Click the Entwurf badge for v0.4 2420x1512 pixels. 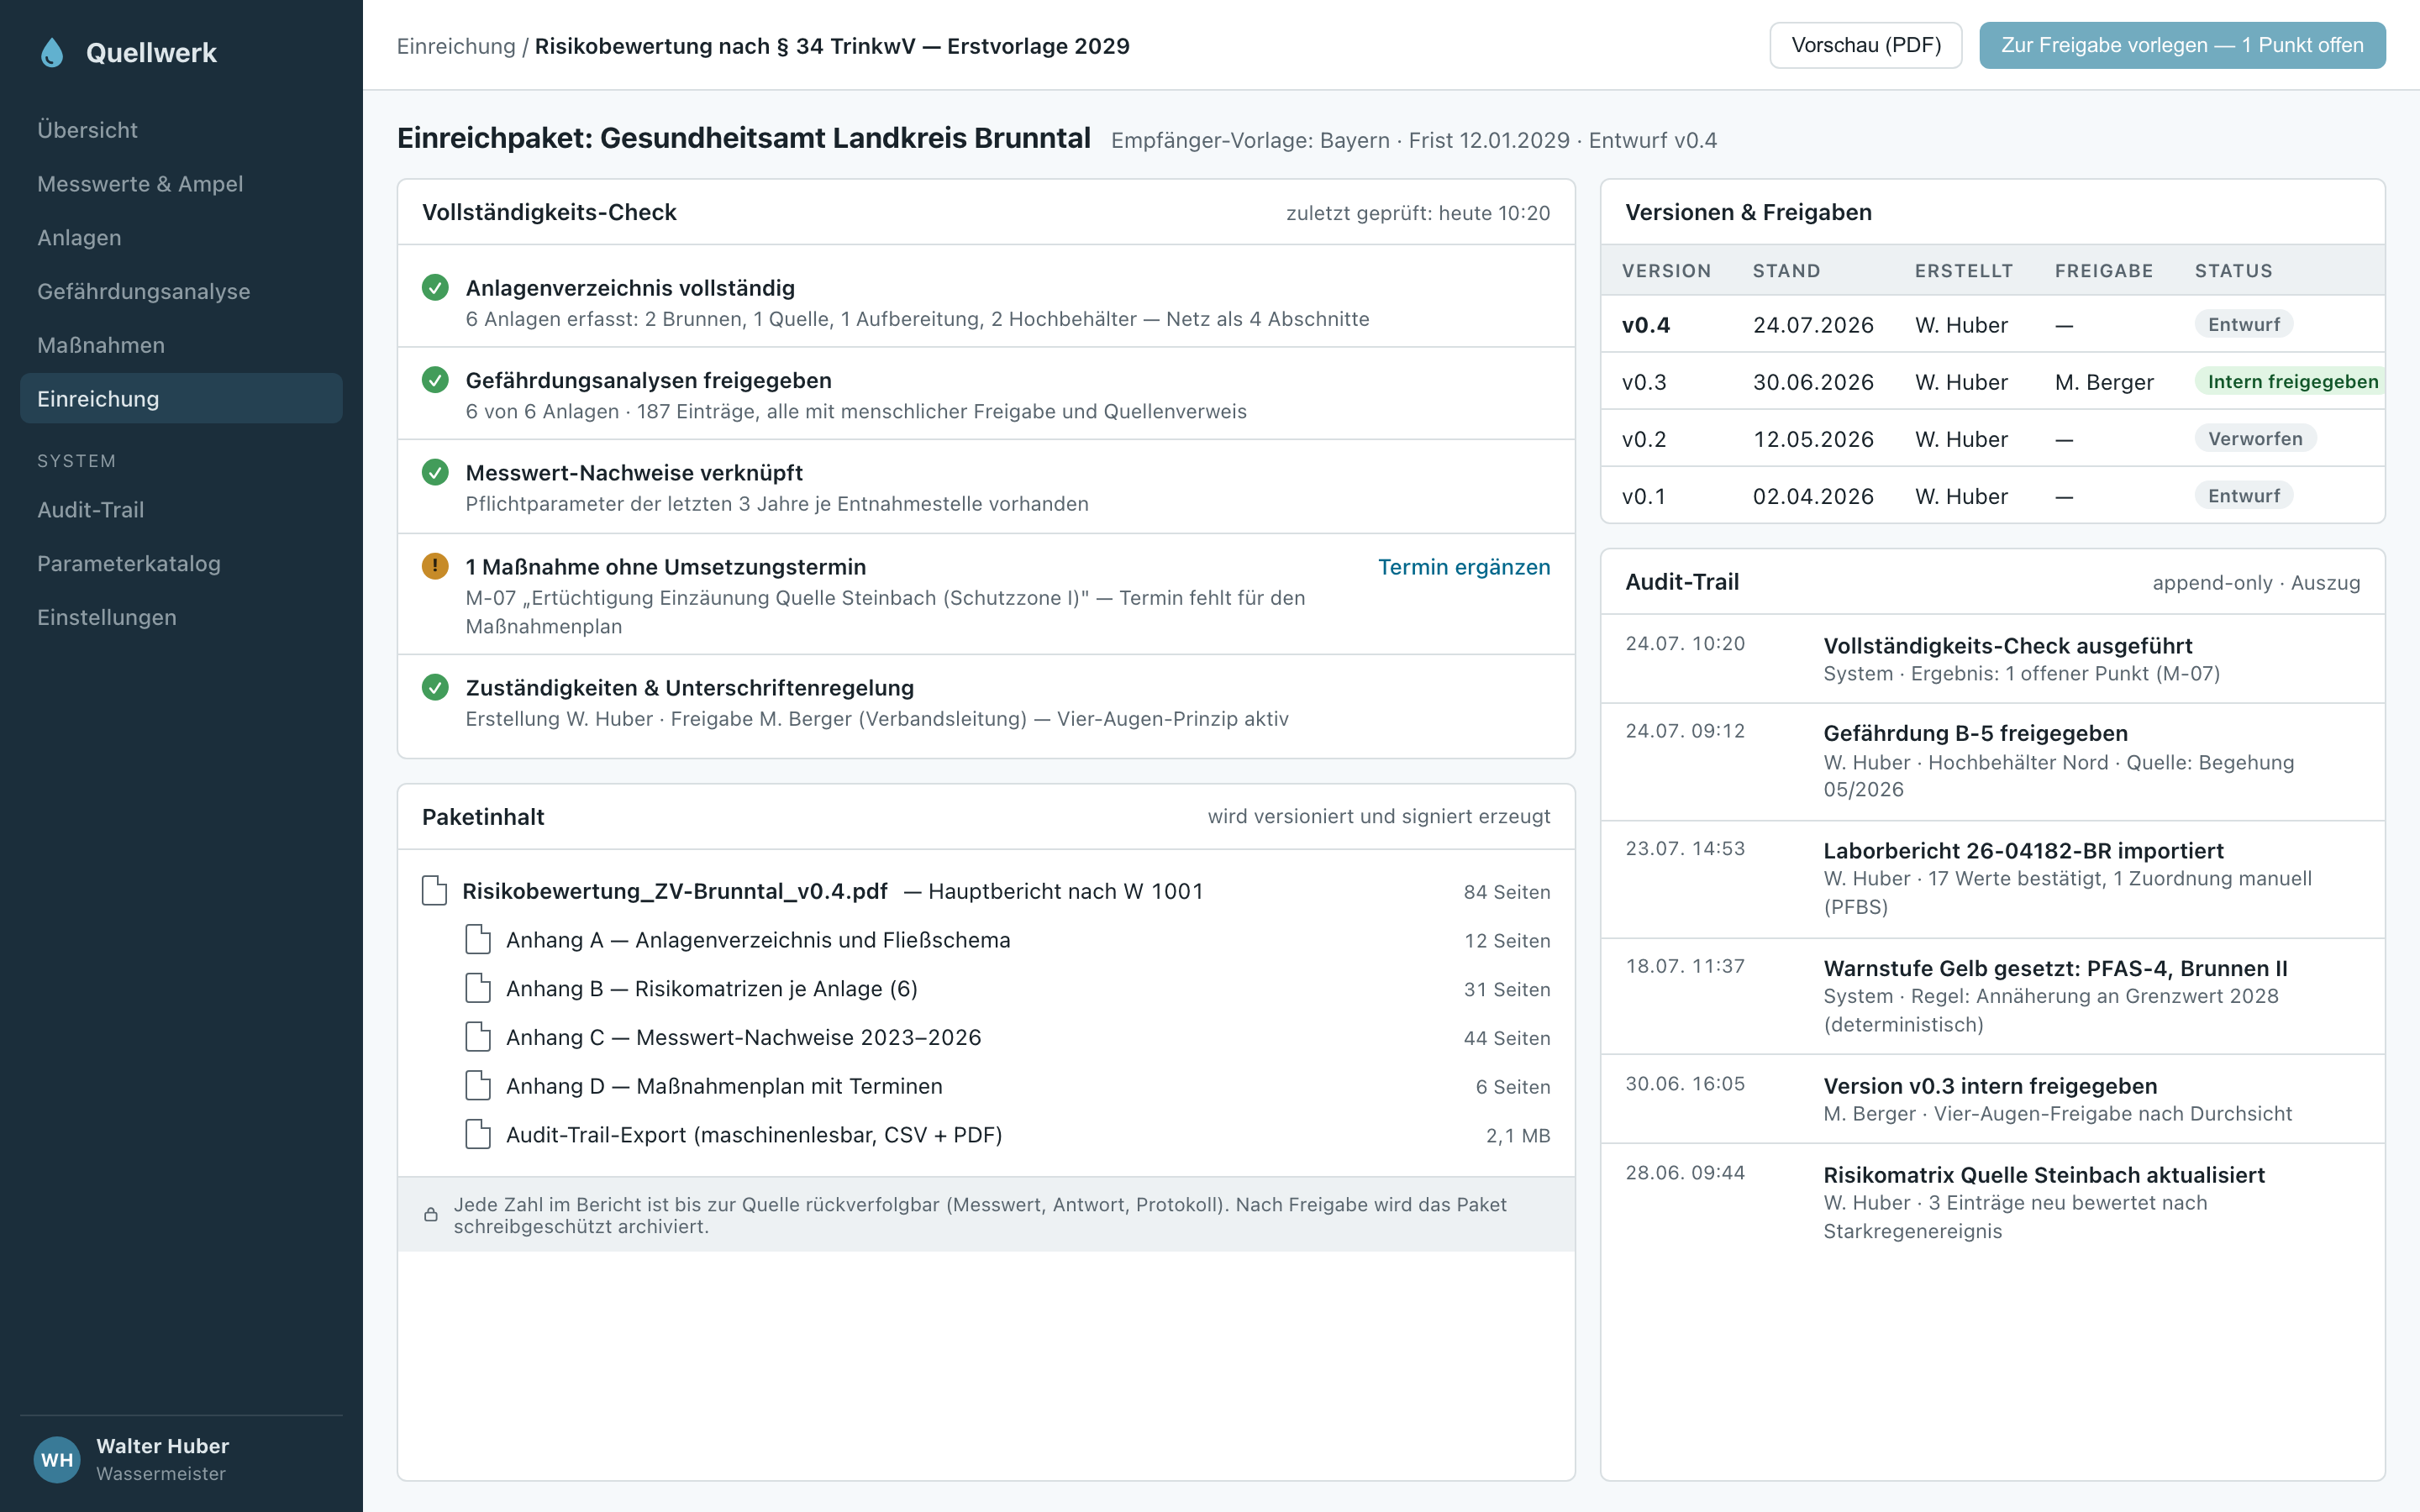[2244, 324]
